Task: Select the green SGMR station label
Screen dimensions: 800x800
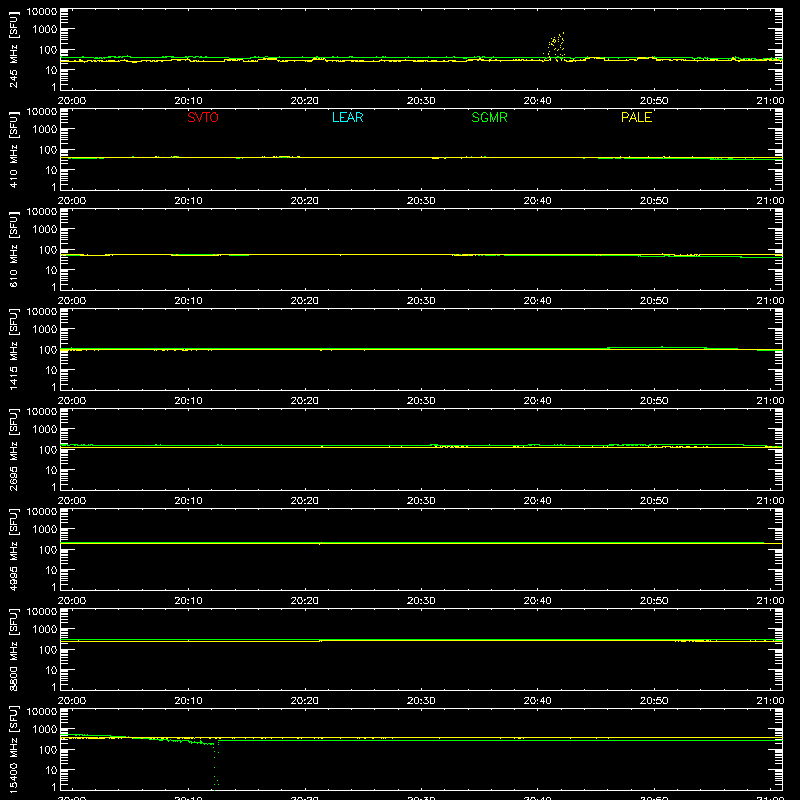Action: pyautogui.click(x=489, y=117)
